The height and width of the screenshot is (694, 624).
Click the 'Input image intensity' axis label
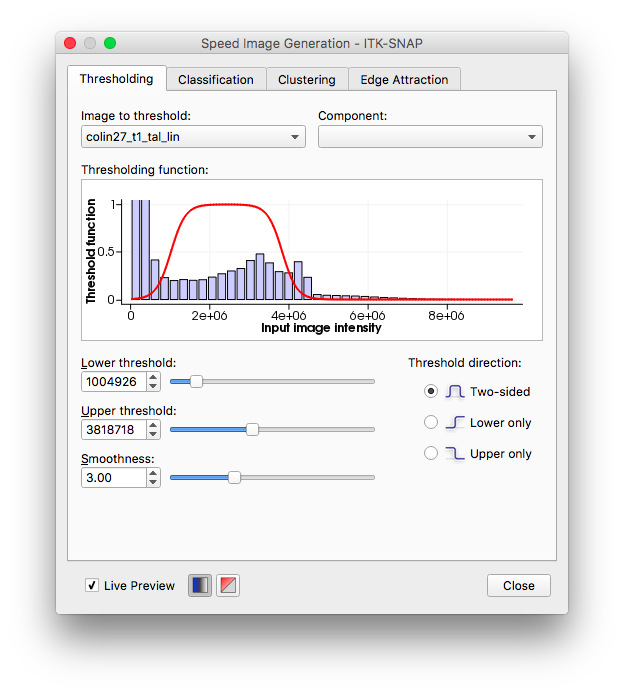[321, 328]
